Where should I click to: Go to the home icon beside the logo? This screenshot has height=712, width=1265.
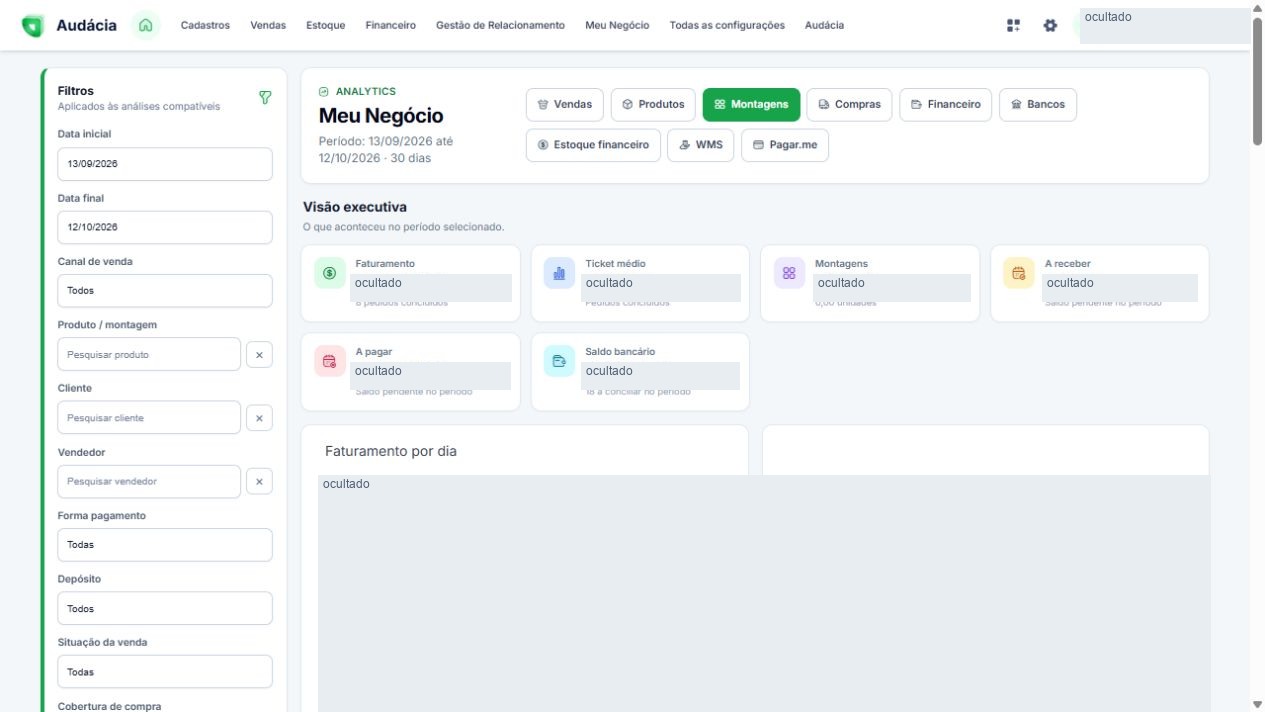(146, 25)
